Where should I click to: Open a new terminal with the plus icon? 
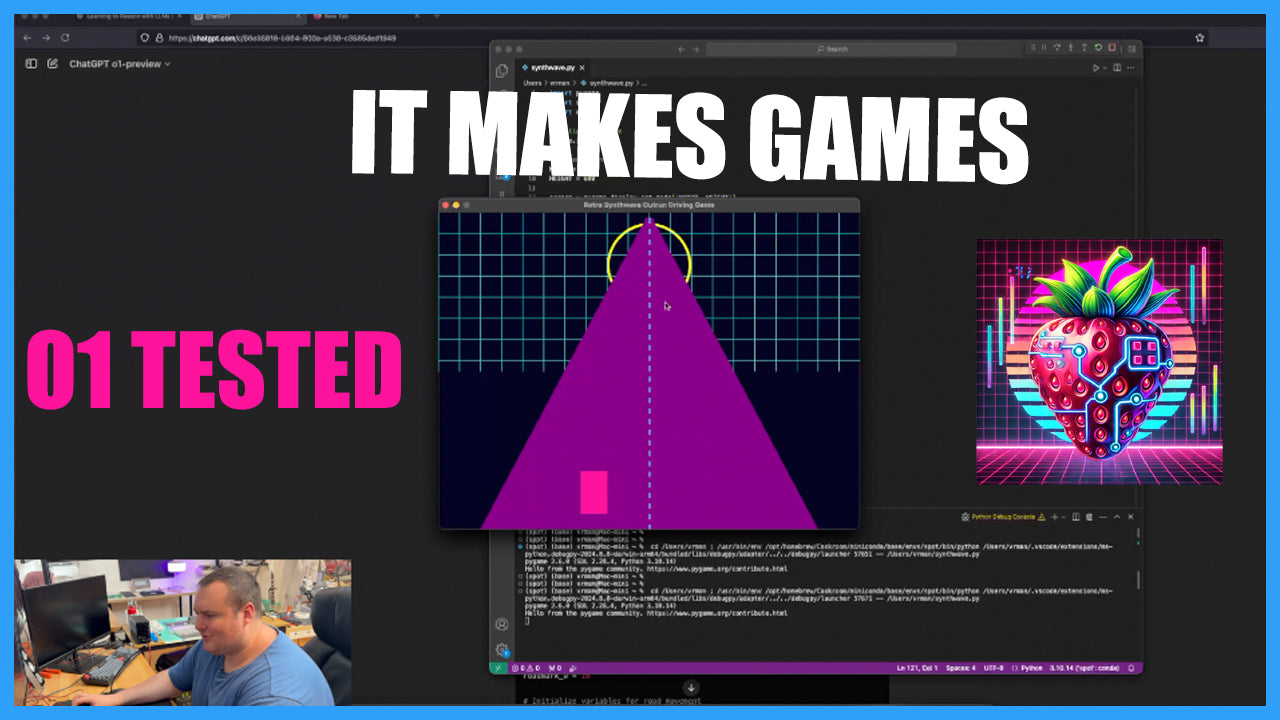tap(1054, 517)
